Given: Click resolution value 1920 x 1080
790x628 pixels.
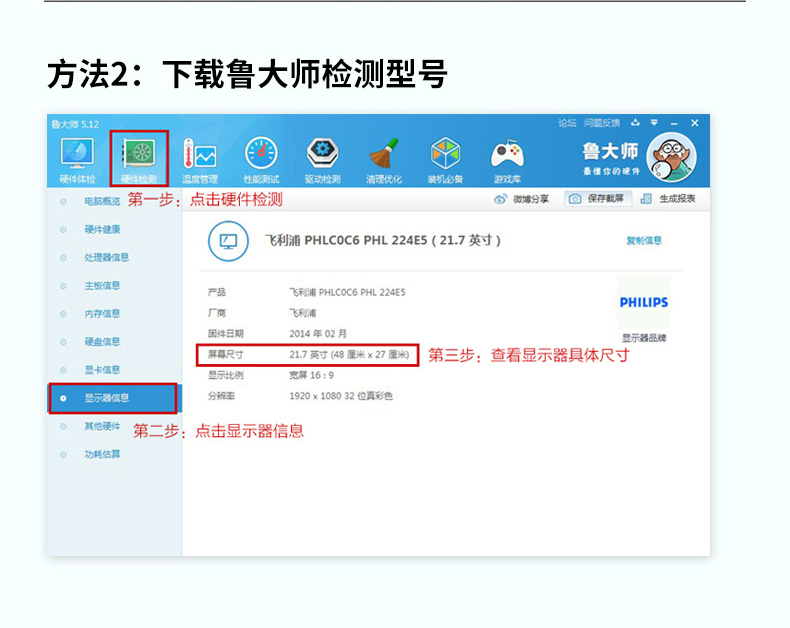Looking at the screenshot, I should pyautogui.click(x=341, y=396).
